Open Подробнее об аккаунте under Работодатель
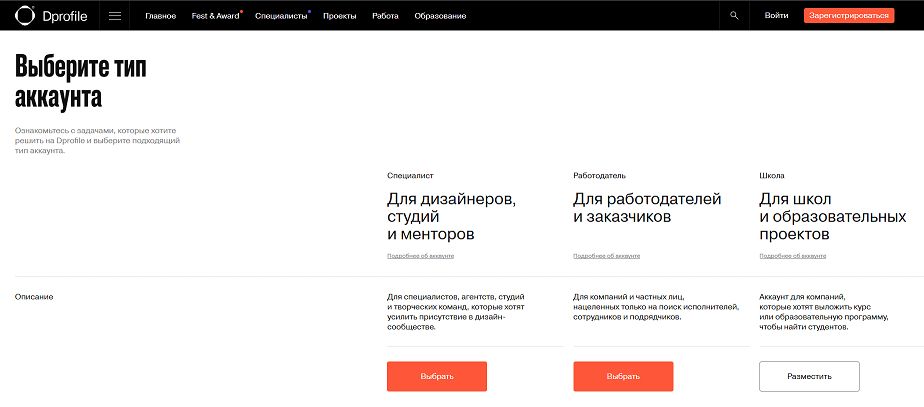924x407 pixels. click(606, 256)
